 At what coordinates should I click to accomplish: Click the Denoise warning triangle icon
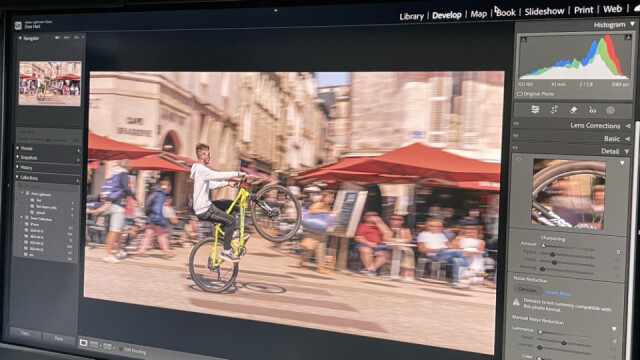tap(516, 302)
